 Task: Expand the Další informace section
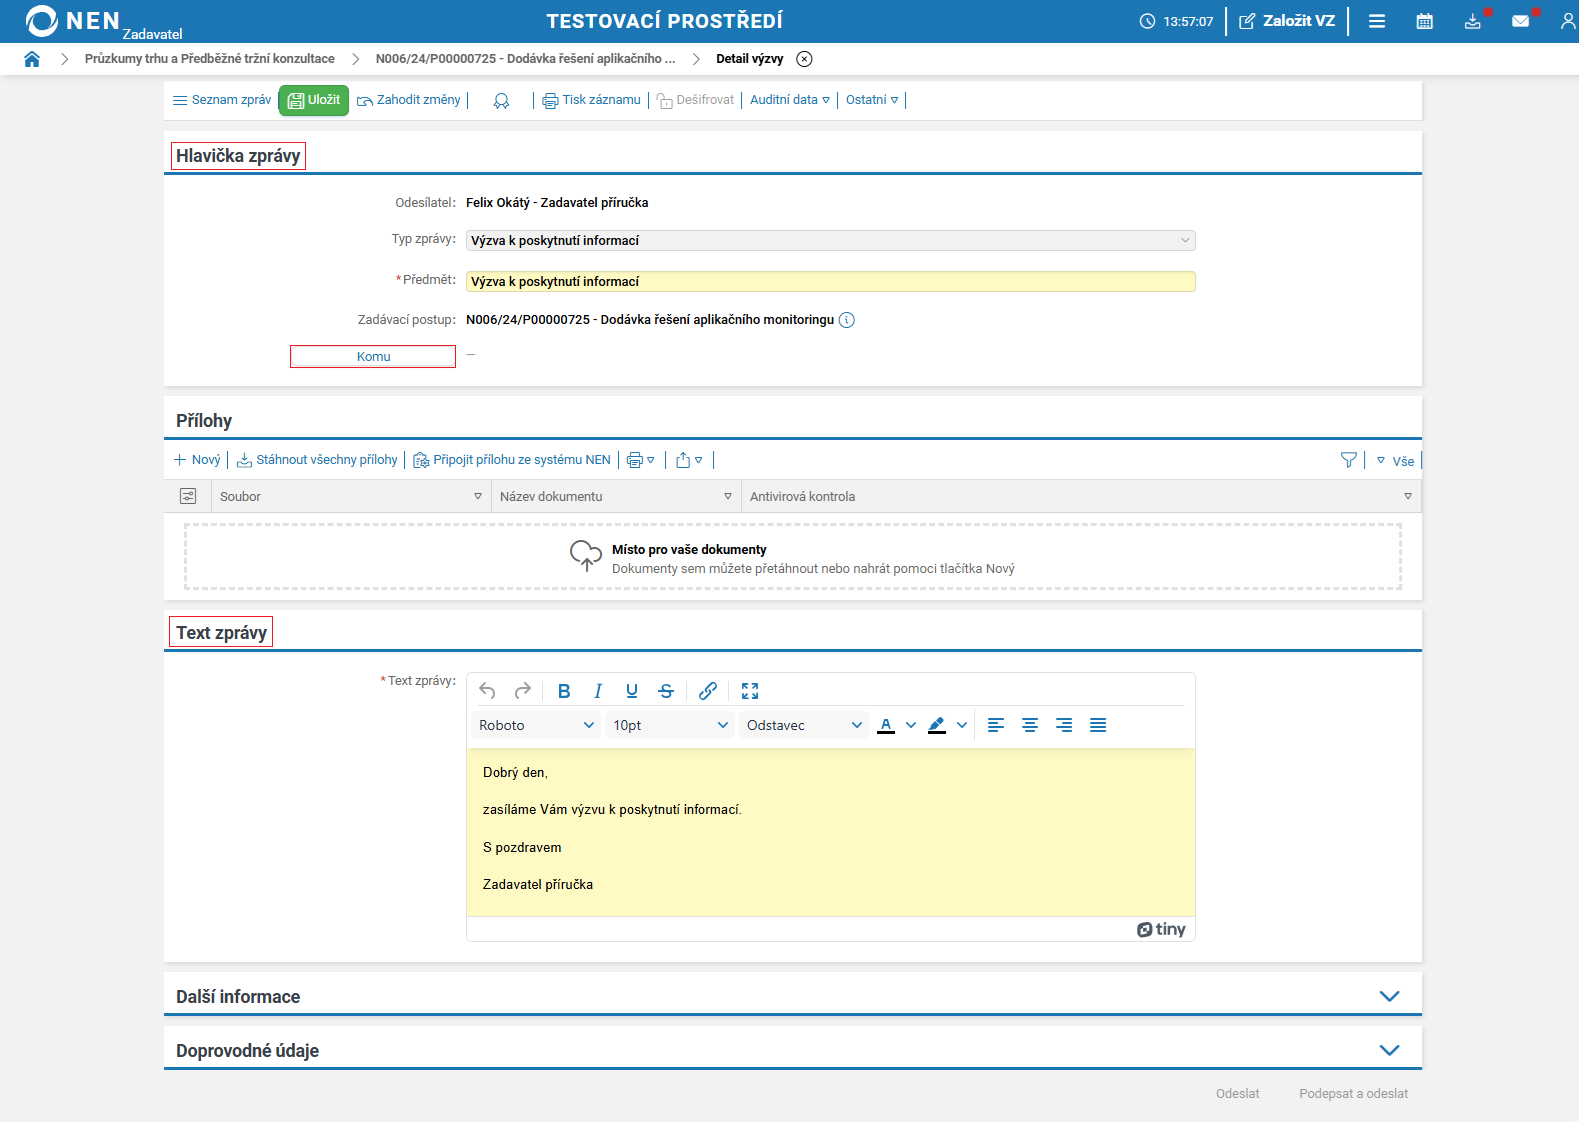[x=1389, y=997]
